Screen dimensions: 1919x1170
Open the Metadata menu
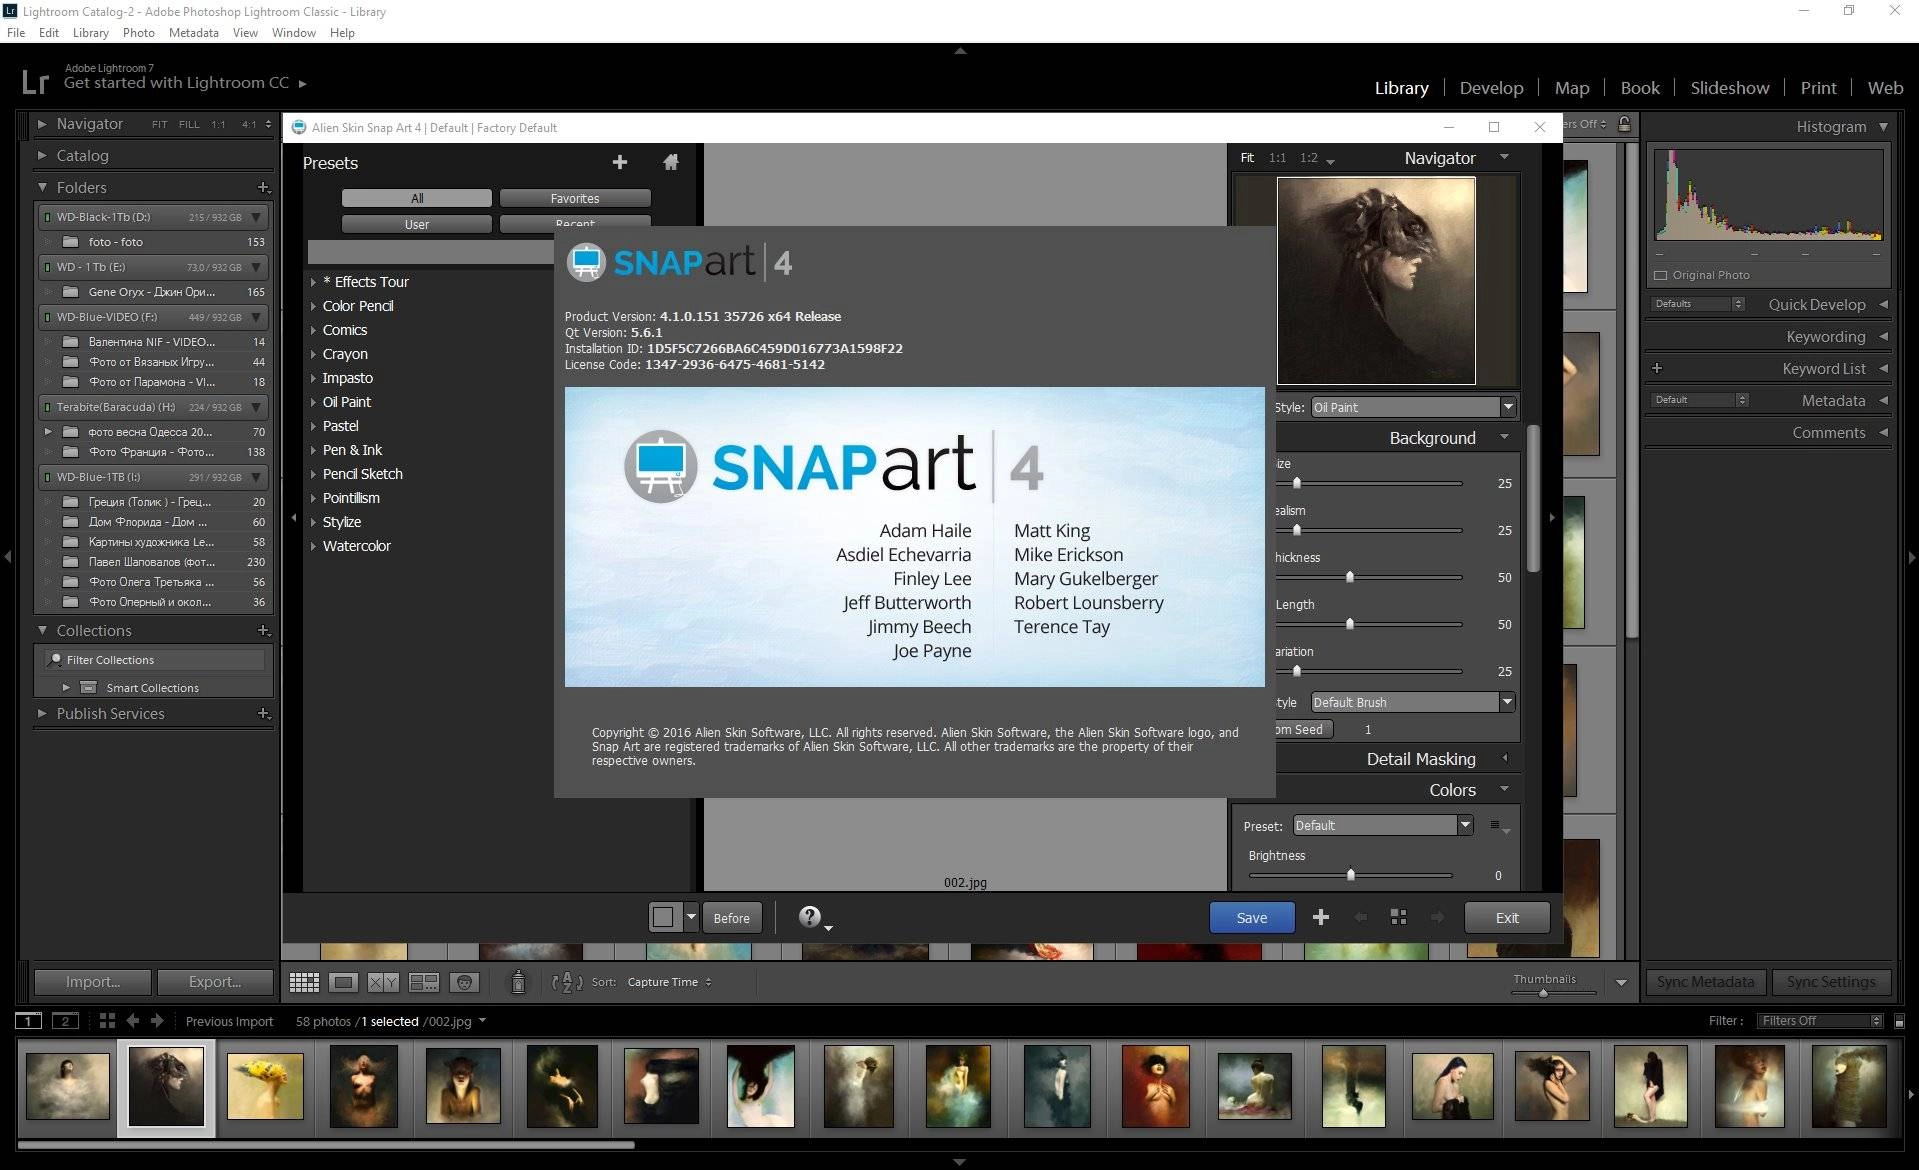point(193,32)
